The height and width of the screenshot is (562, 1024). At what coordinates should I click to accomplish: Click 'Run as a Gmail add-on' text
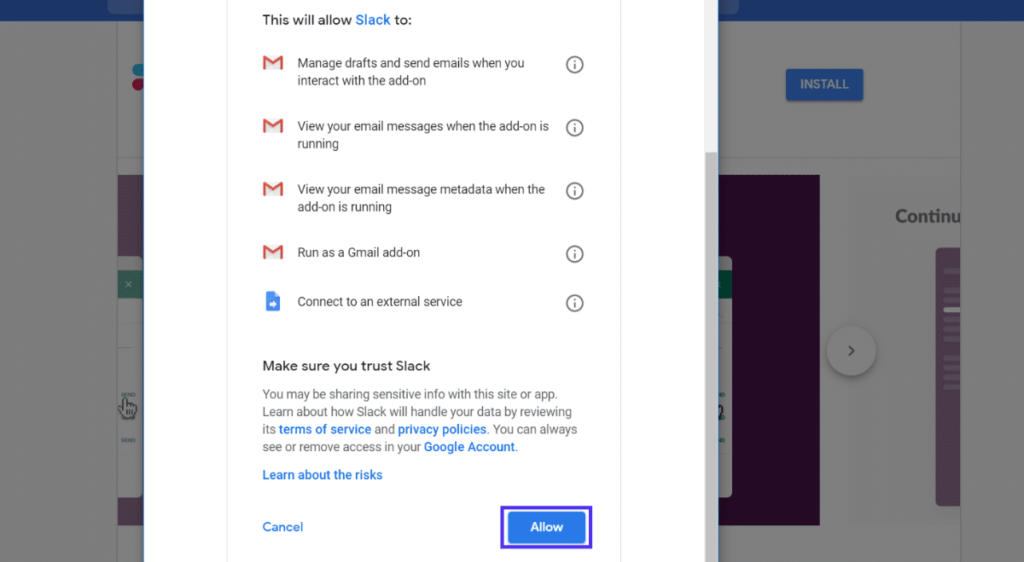pyautogui.click(x=359, y=253)
